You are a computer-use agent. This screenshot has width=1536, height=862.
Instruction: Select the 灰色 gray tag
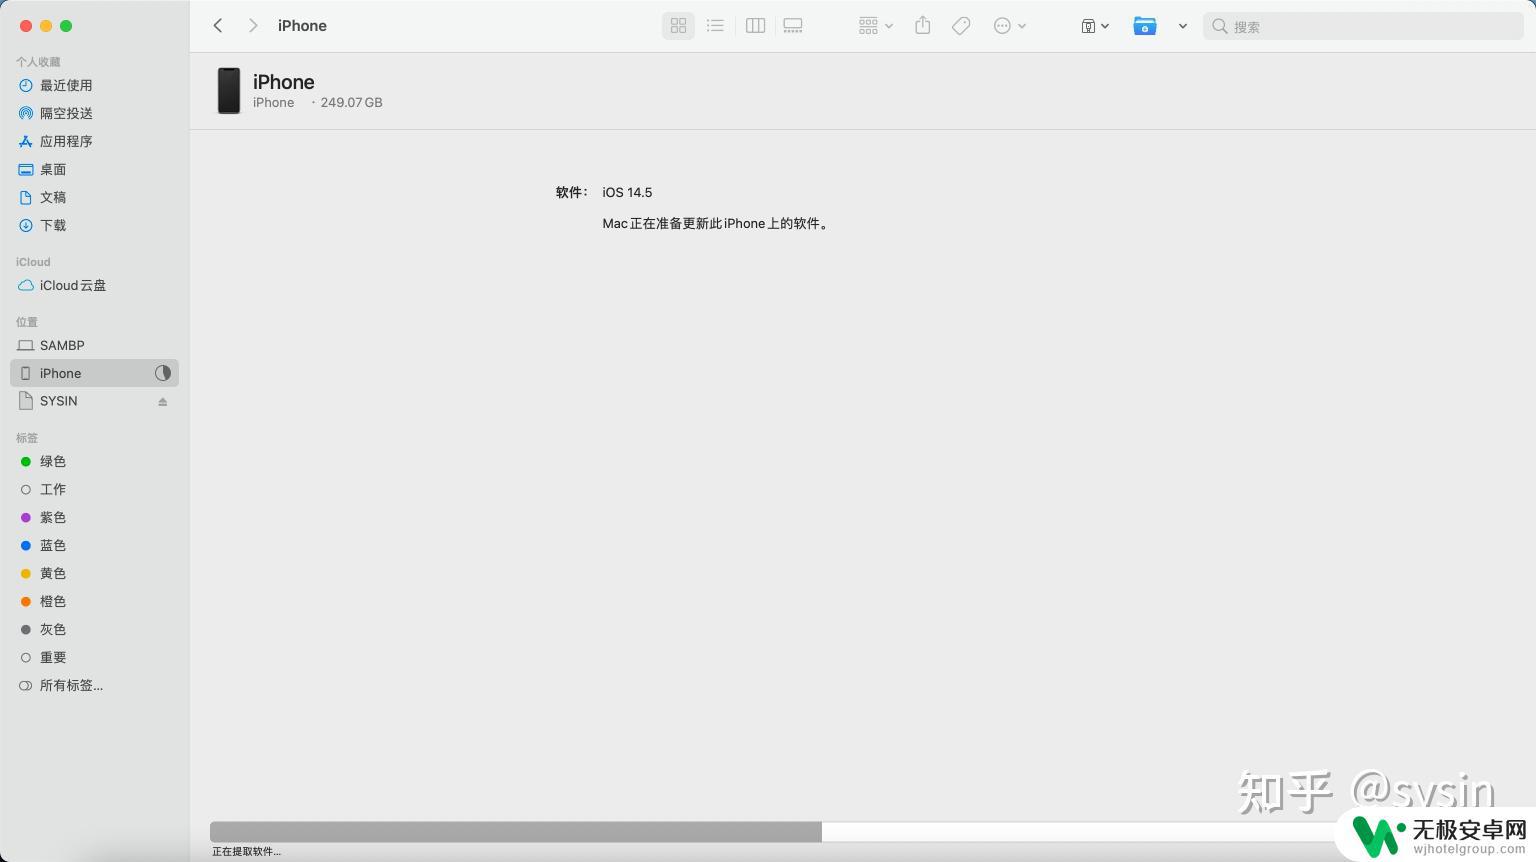coord(94,629)
